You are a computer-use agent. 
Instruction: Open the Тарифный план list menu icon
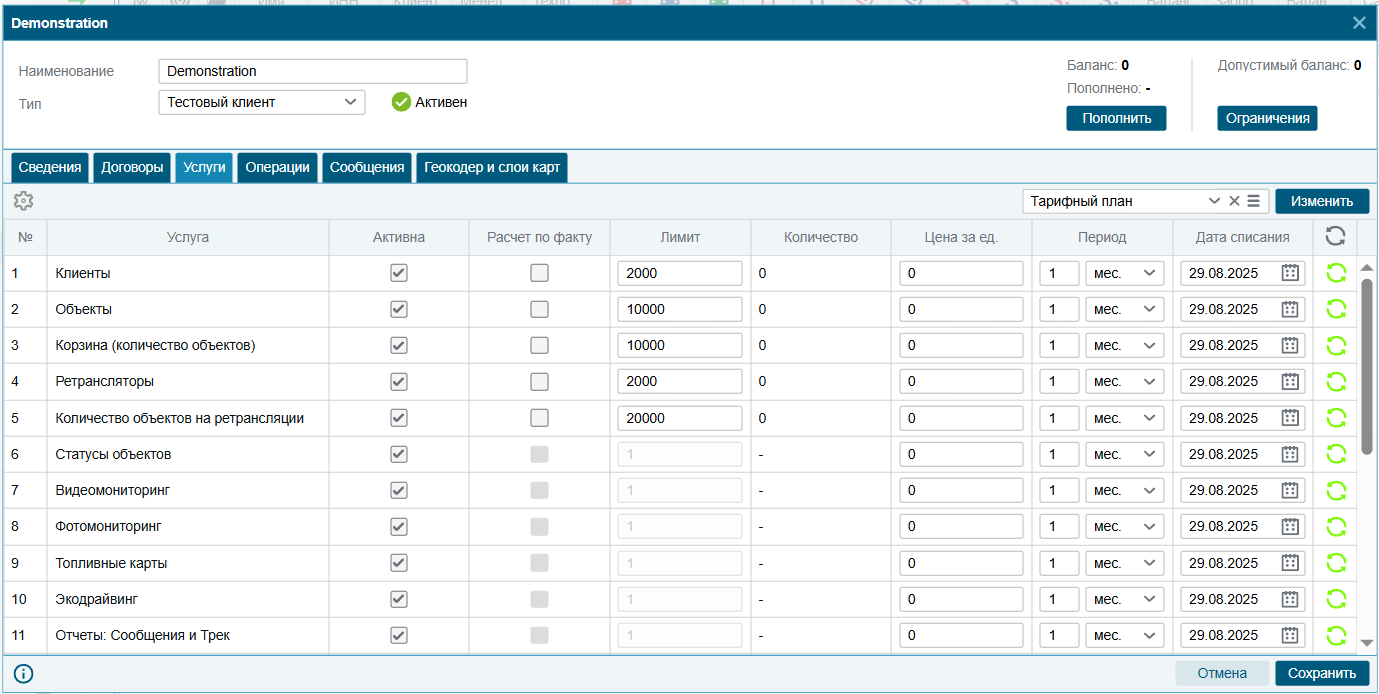pyautogui.click(x=1253, y=201)
